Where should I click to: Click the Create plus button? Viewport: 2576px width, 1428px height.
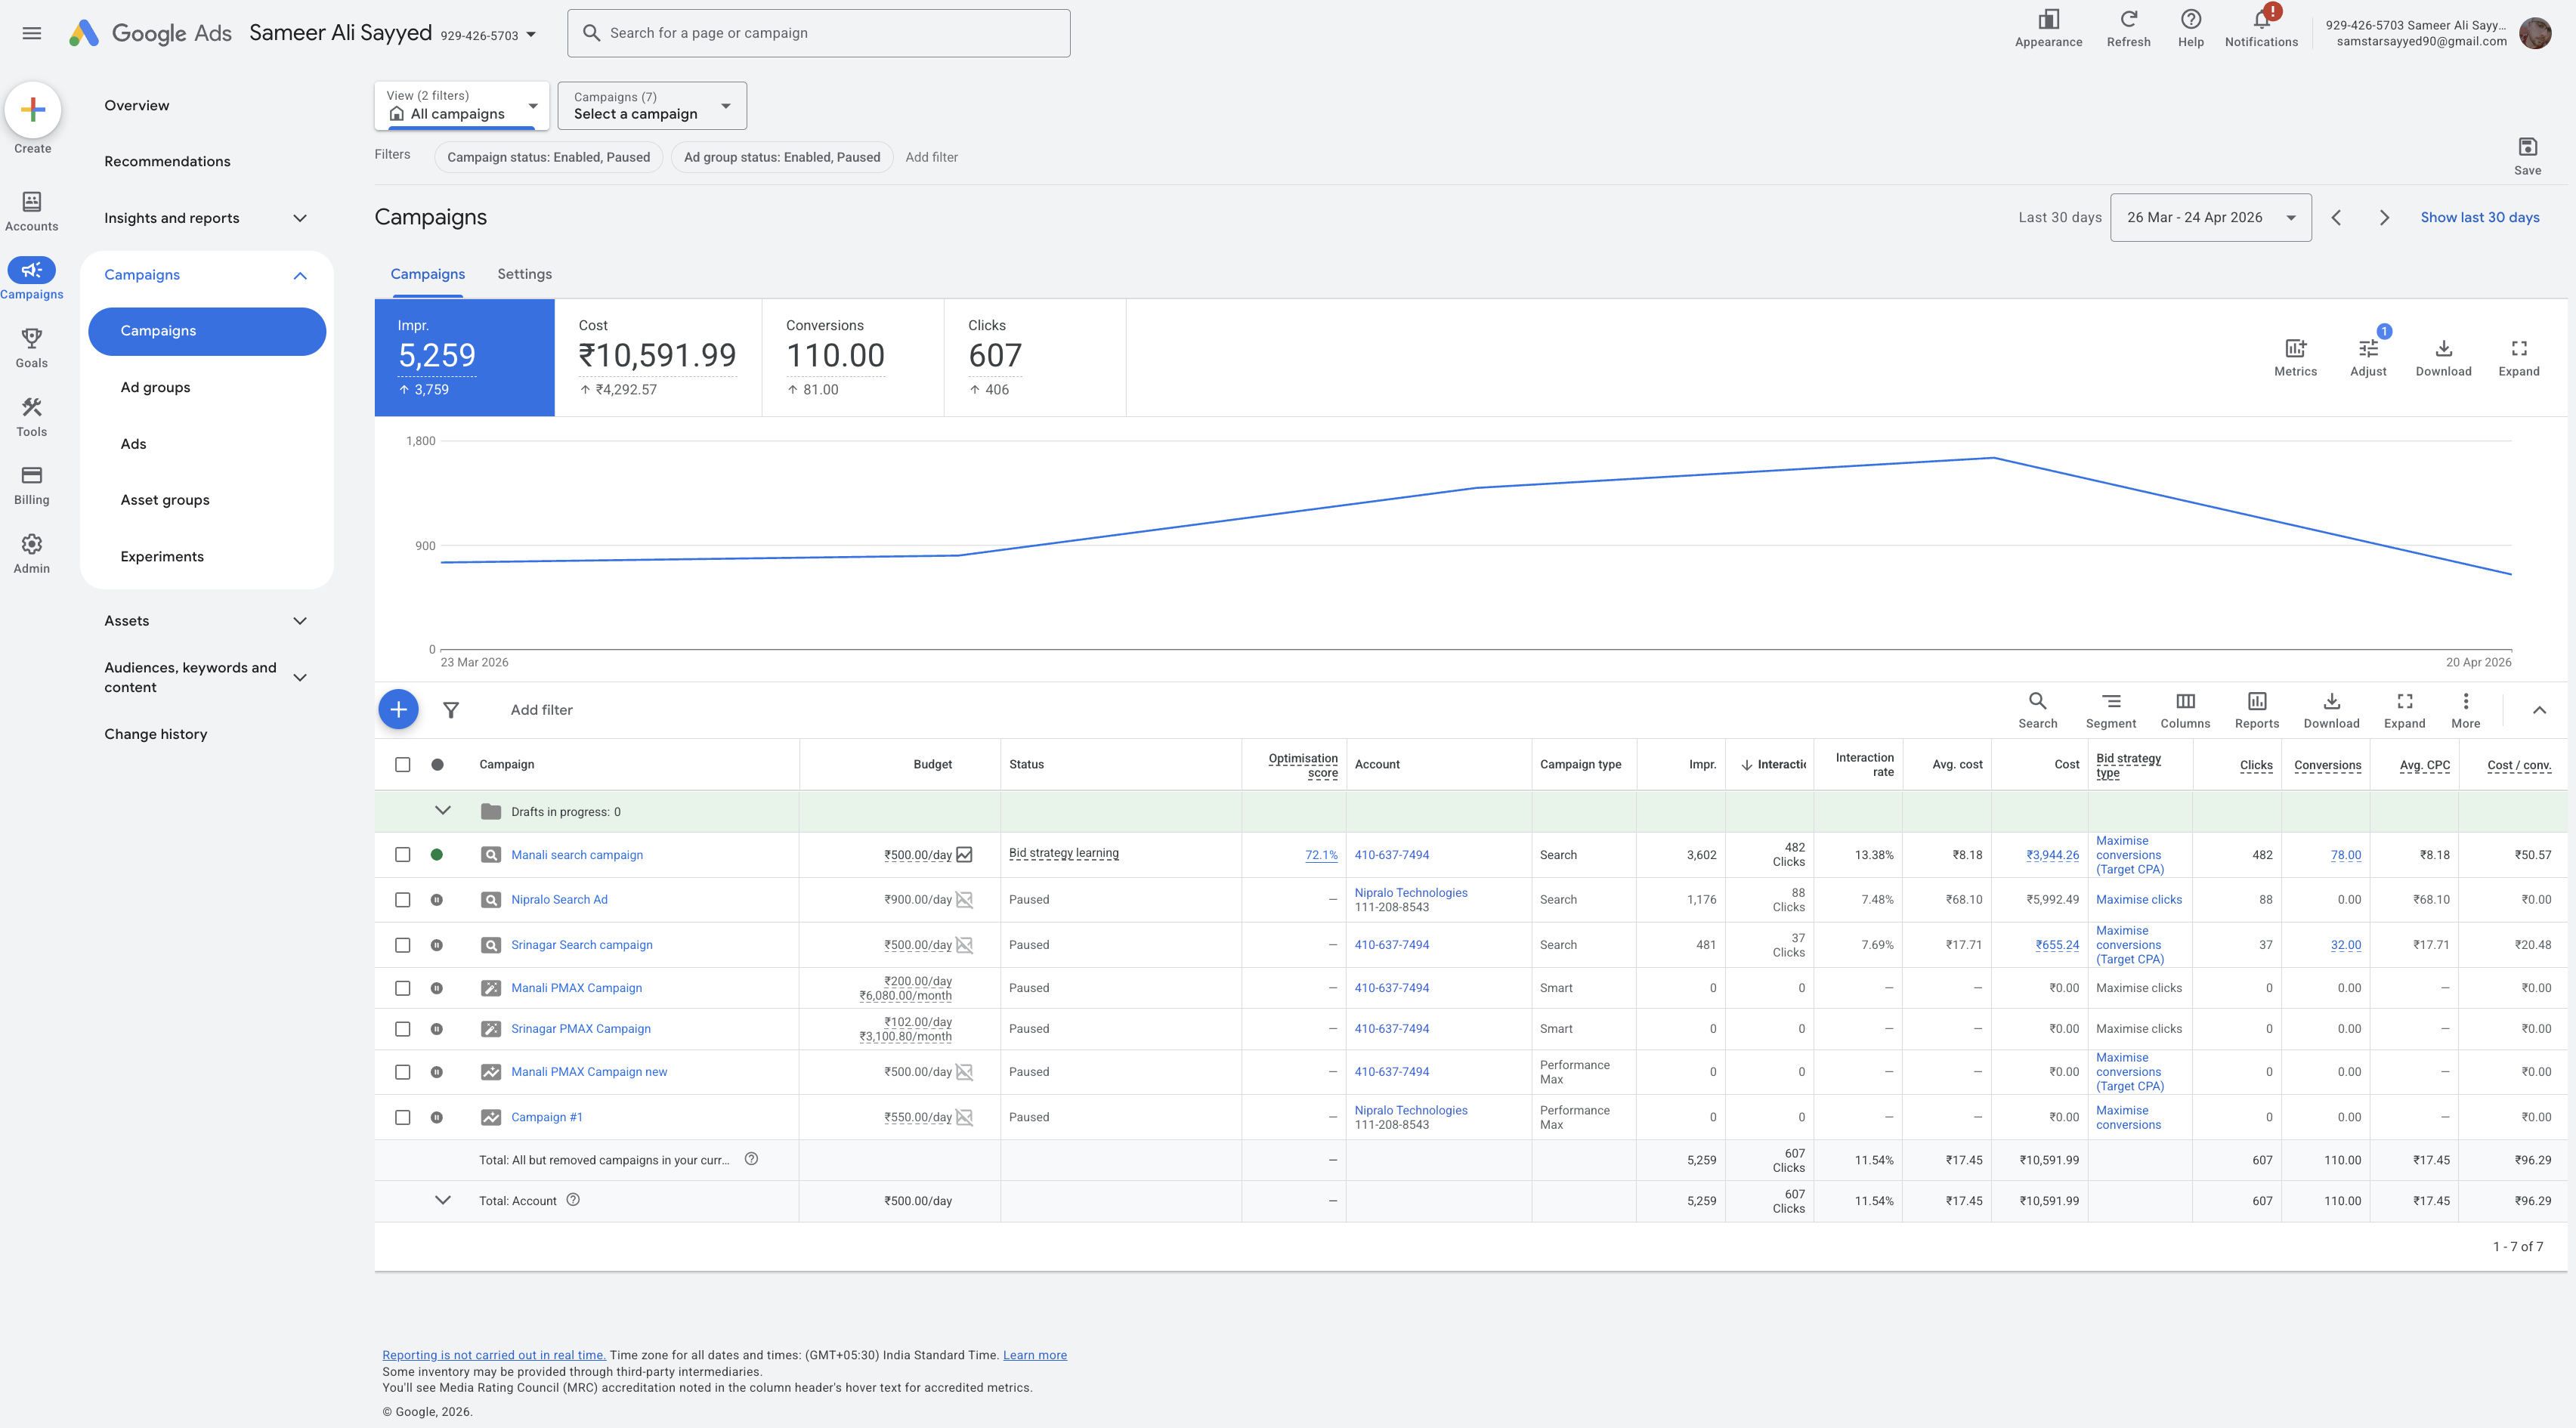[x=33, y=109]
